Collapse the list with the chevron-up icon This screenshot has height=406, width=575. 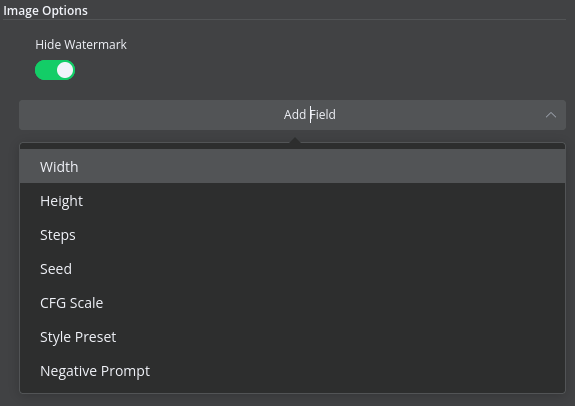click(551, 115)
